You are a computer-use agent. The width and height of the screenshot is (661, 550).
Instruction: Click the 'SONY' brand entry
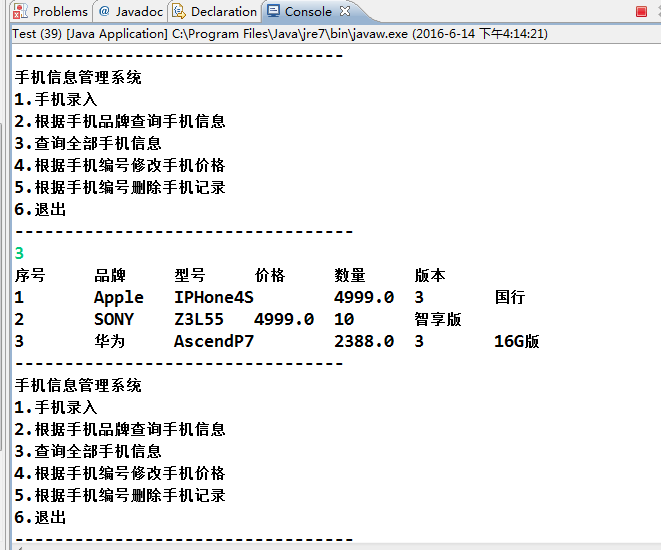(114, 319)
